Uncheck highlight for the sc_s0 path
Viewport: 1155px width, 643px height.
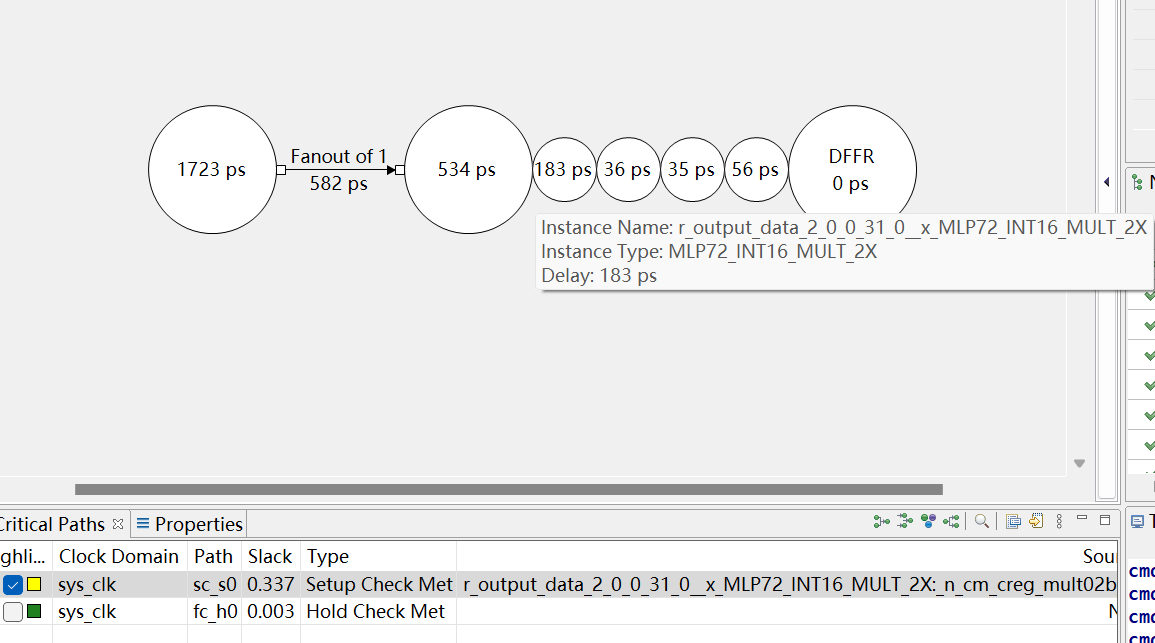click(13, 584)
